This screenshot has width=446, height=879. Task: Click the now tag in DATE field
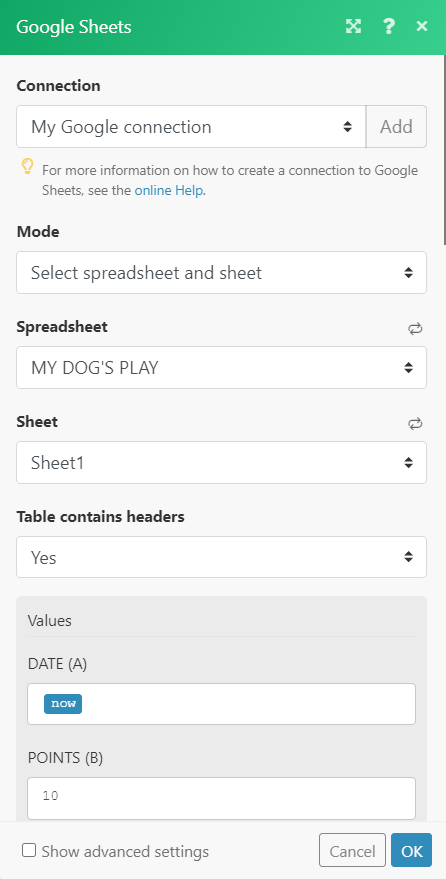[63, 704]
